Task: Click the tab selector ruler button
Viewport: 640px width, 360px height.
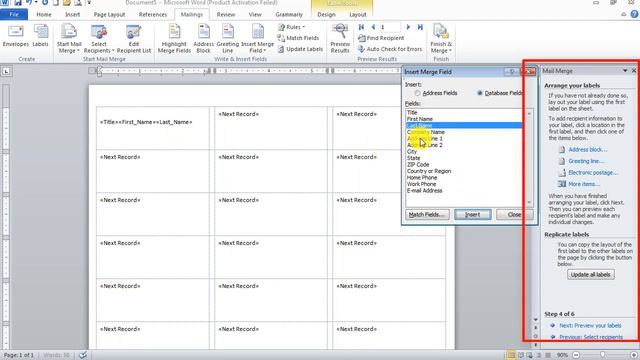Action: (6, 71)
